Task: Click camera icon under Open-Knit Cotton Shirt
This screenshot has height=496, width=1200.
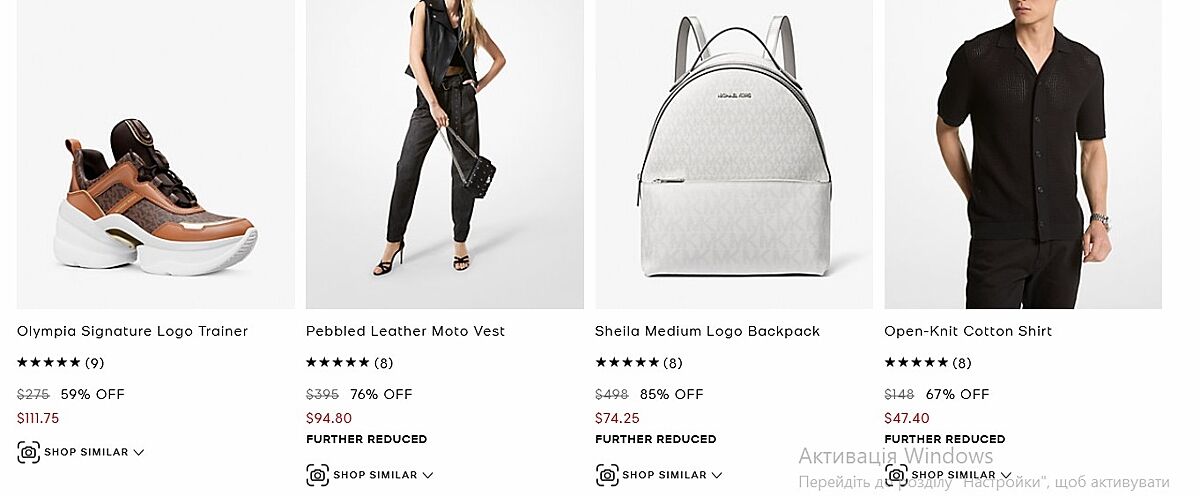Action: [896, 475]
